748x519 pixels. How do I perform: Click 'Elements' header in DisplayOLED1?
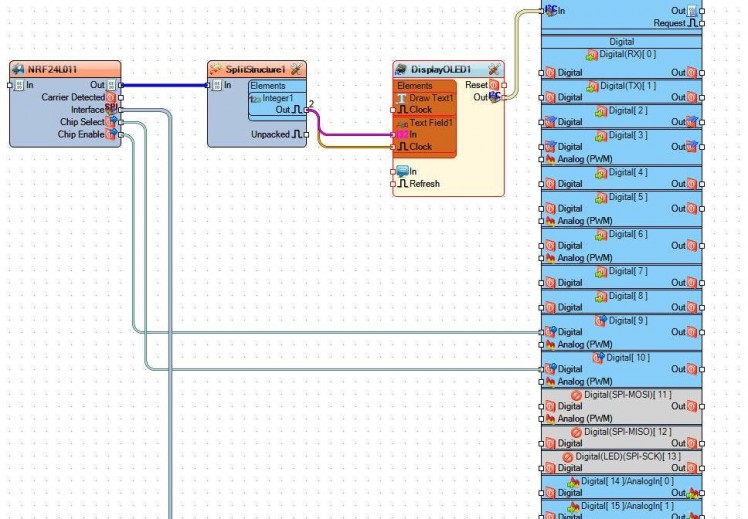tap(415, 86)
